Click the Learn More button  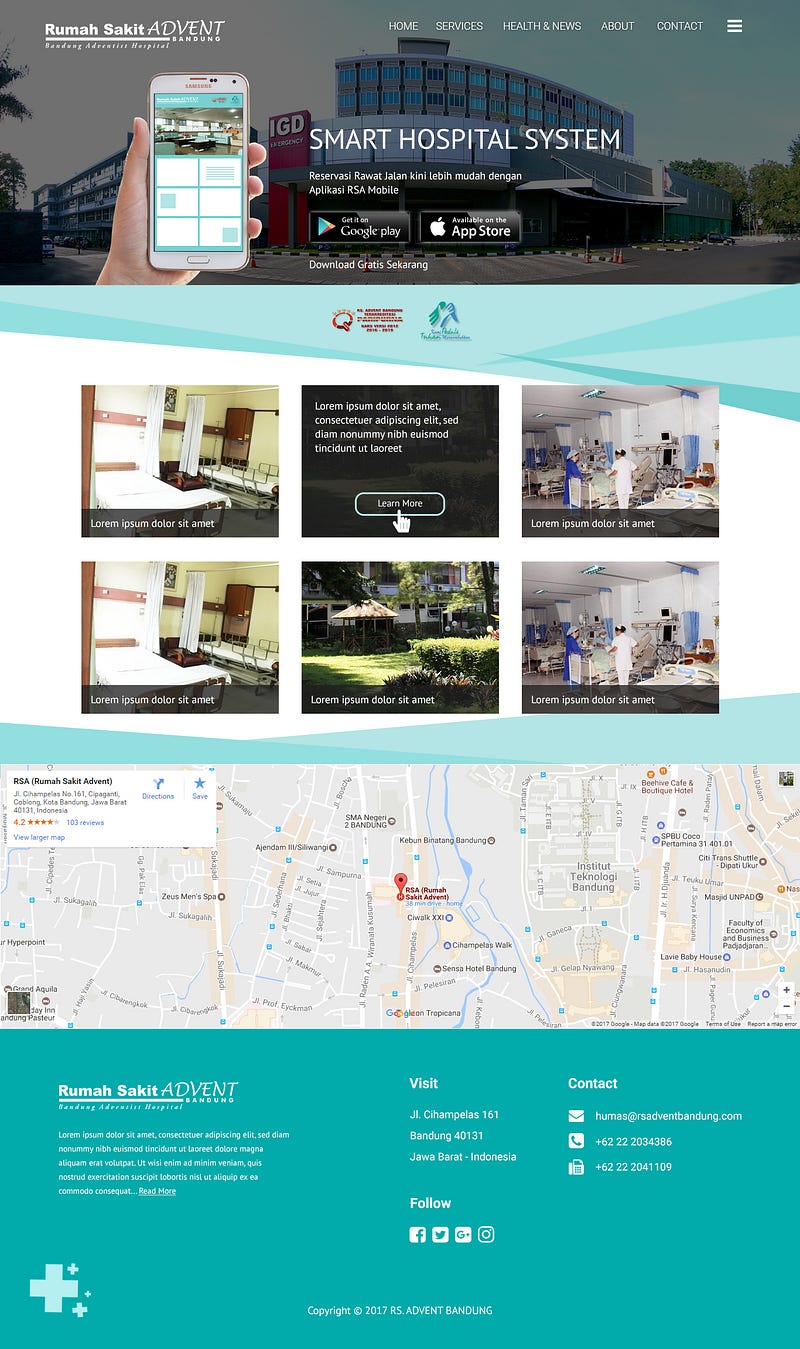pos(400,503)
